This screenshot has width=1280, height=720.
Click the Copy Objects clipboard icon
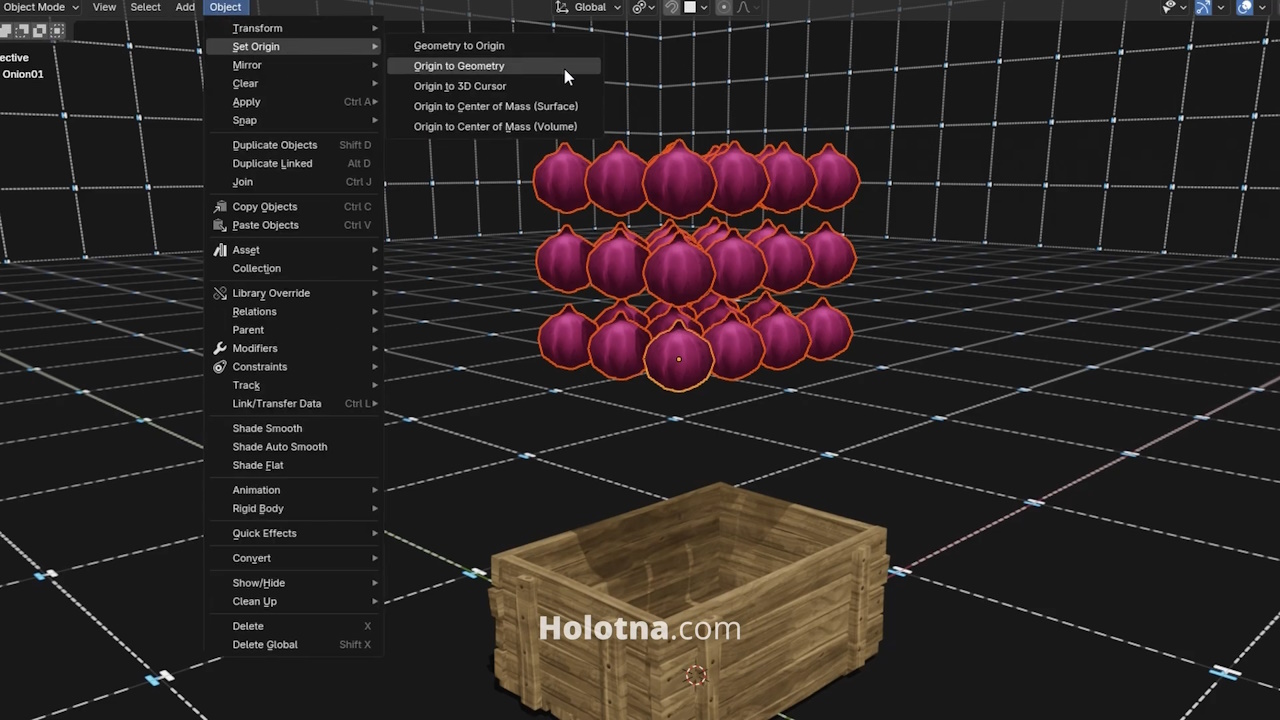tap(220, 207)
